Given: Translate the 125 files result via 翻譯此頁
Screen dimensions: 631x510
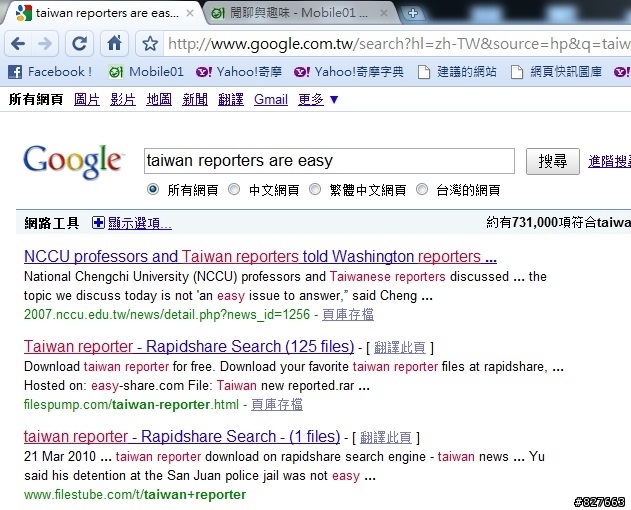Looking at the screenshot, I should (x=400, y=347).
